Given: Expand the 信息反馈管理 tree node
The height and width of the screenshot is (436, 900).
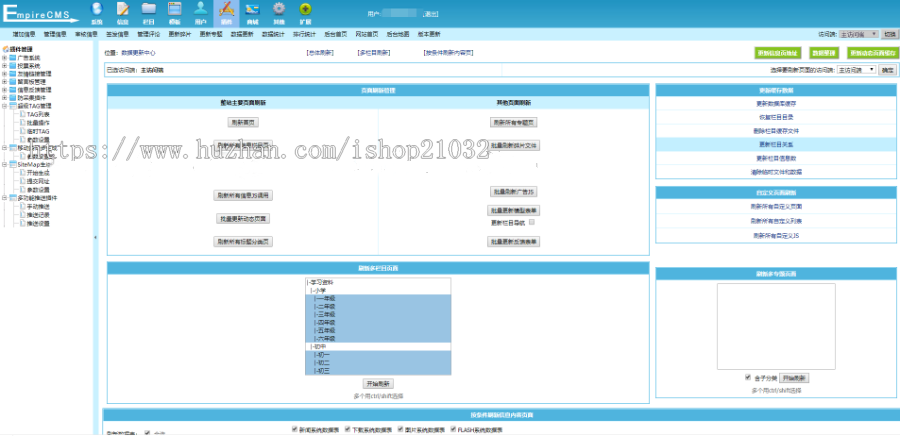Looking at the screenshot, I should [x=5, y=90].
